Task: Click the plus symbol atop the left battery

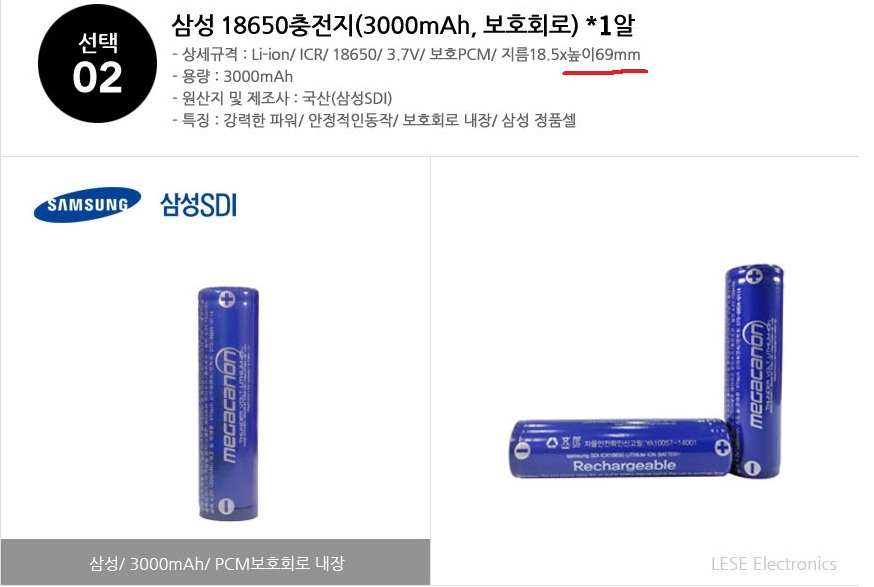Action: point(227,300)
